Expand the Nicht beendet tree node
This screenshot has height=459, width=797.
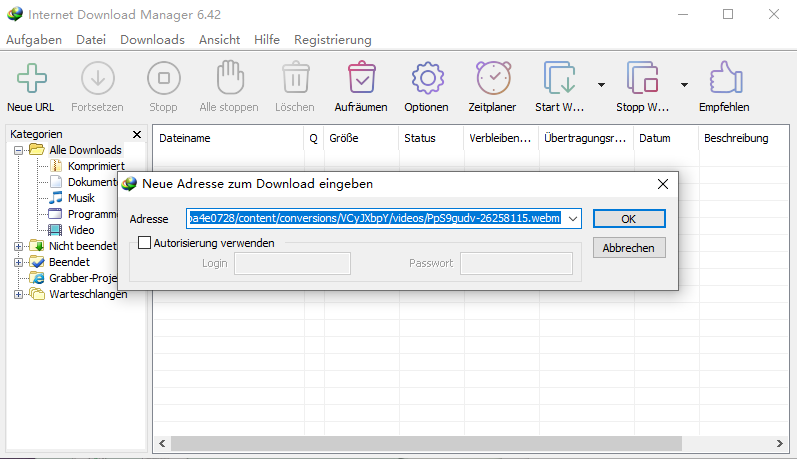click(x=18, y=247)
